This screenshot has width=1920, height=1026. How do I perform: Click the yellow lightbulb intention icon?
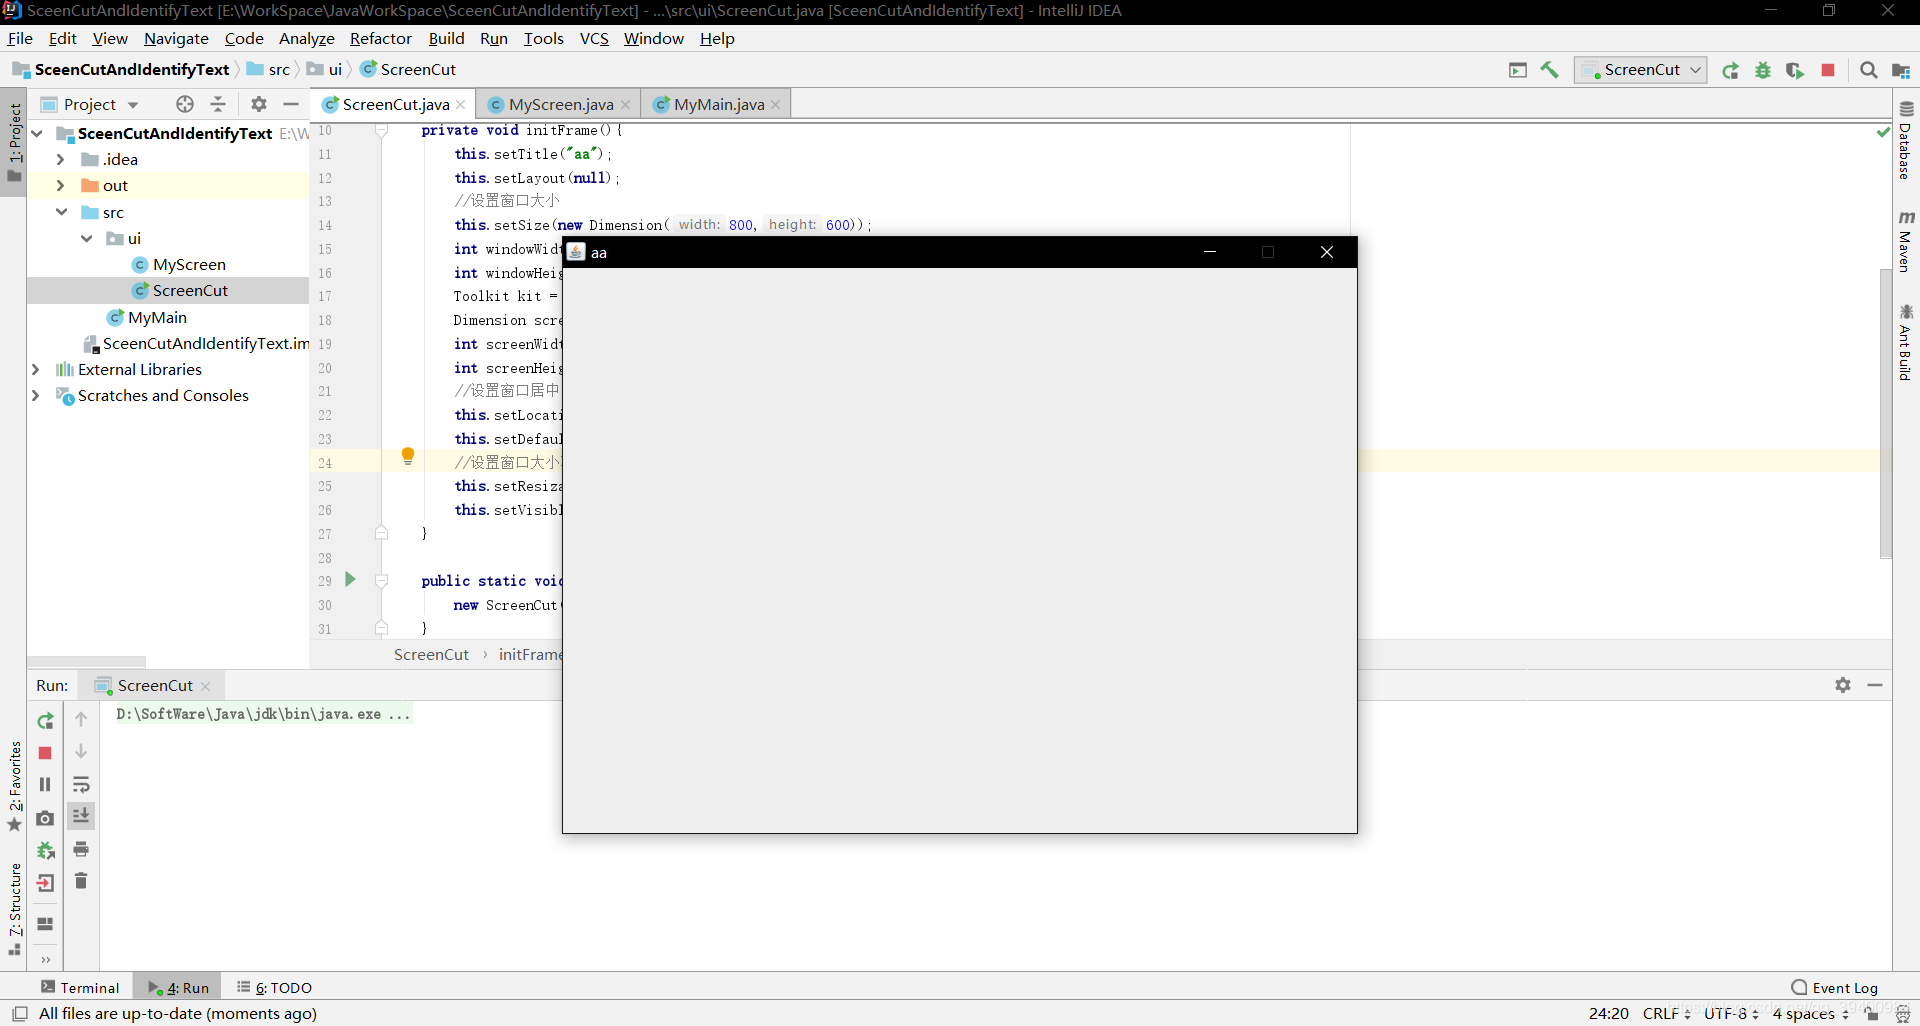(x=408, y=457)
